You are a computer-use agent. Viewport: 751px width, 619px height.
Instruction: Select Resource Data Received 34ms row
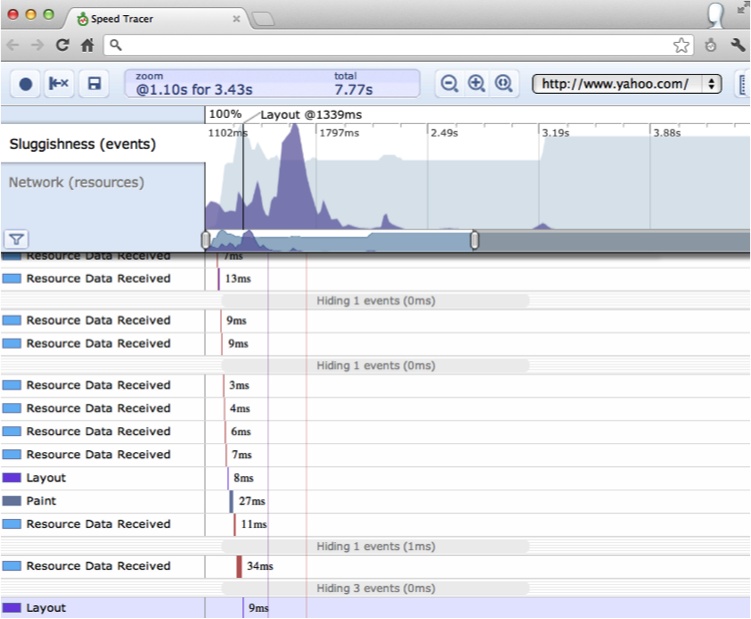376,566
